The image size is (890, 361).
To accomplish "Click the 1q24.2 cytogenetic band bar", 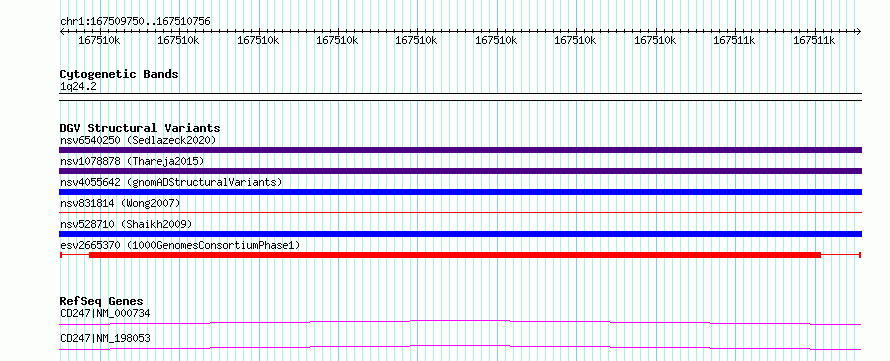I will 460,96.
